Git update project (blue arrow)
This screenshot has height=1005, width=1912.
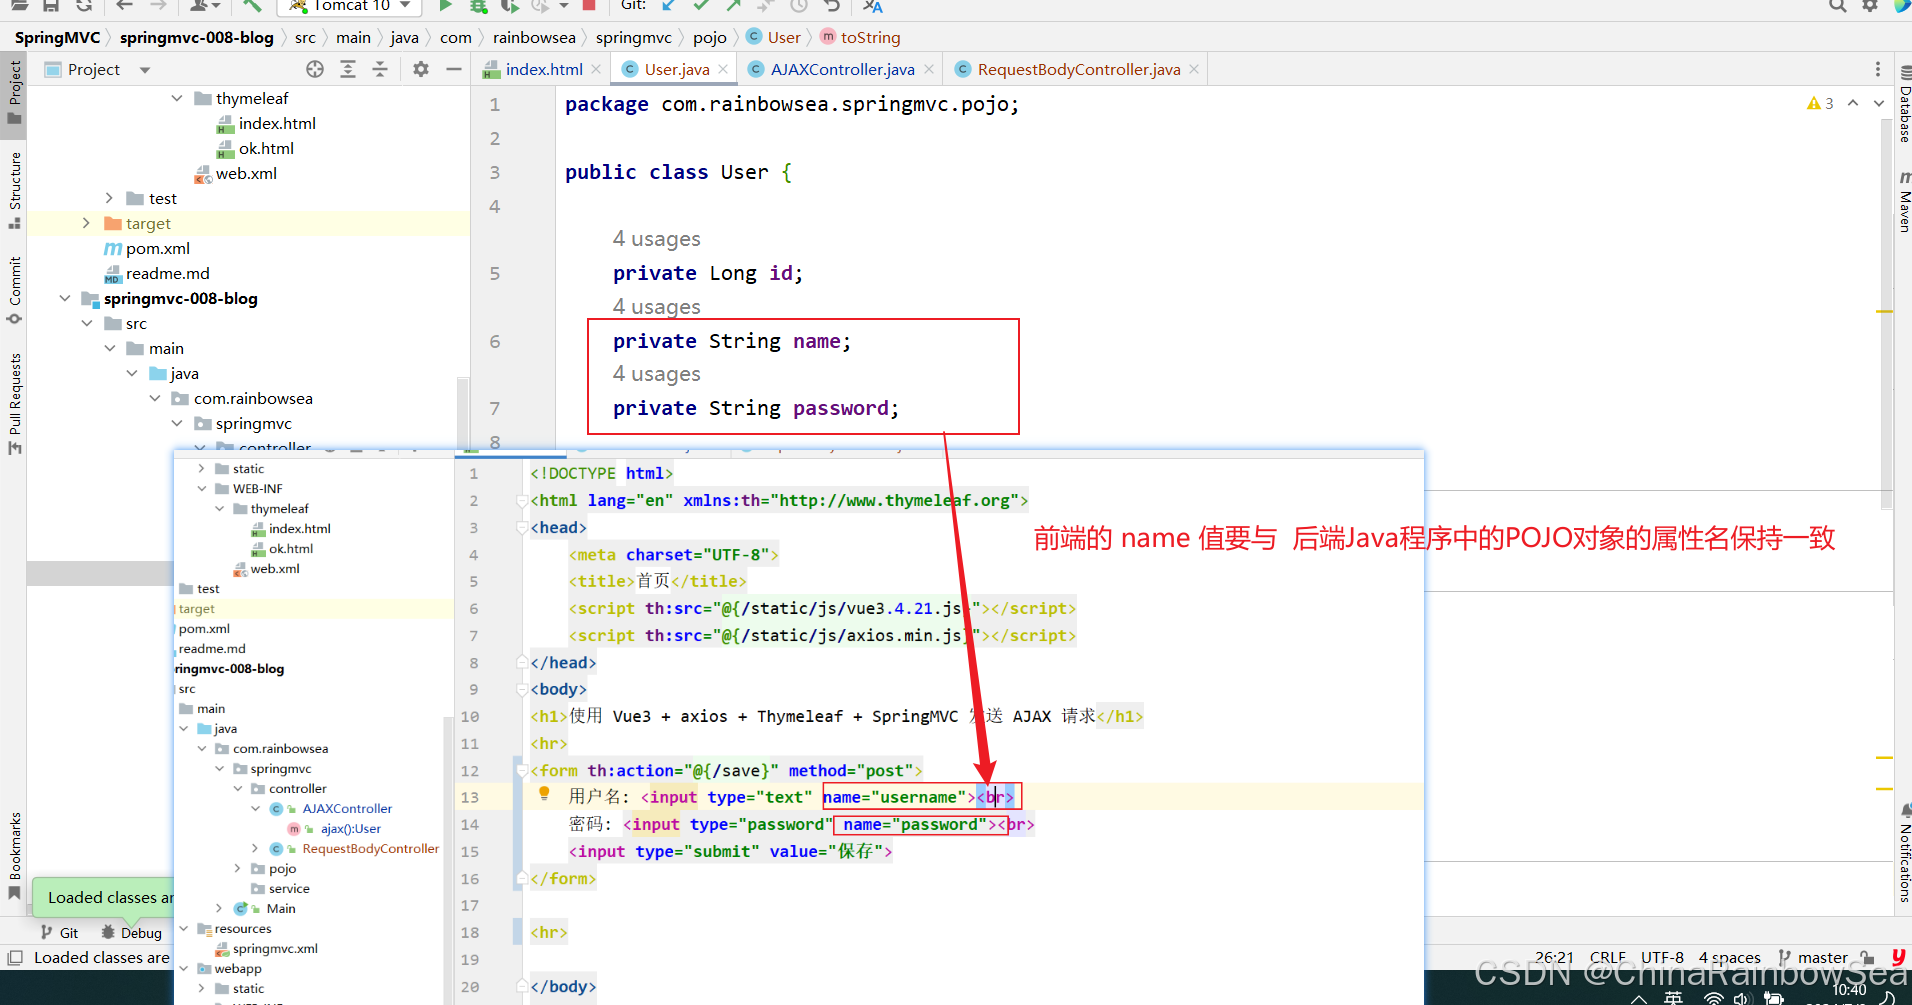(x=668, y=6)
